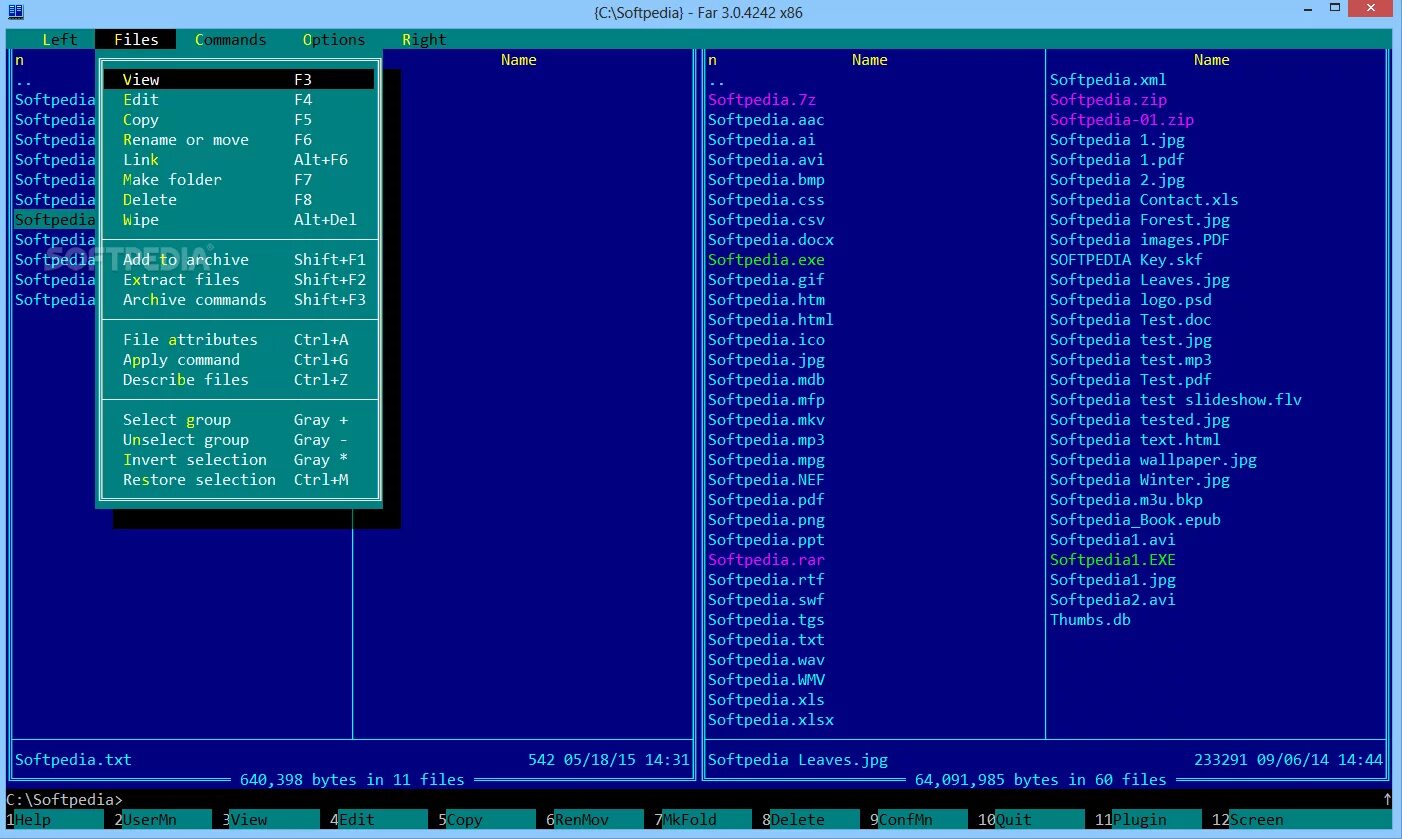Open the Options menu

coord(334,40)
